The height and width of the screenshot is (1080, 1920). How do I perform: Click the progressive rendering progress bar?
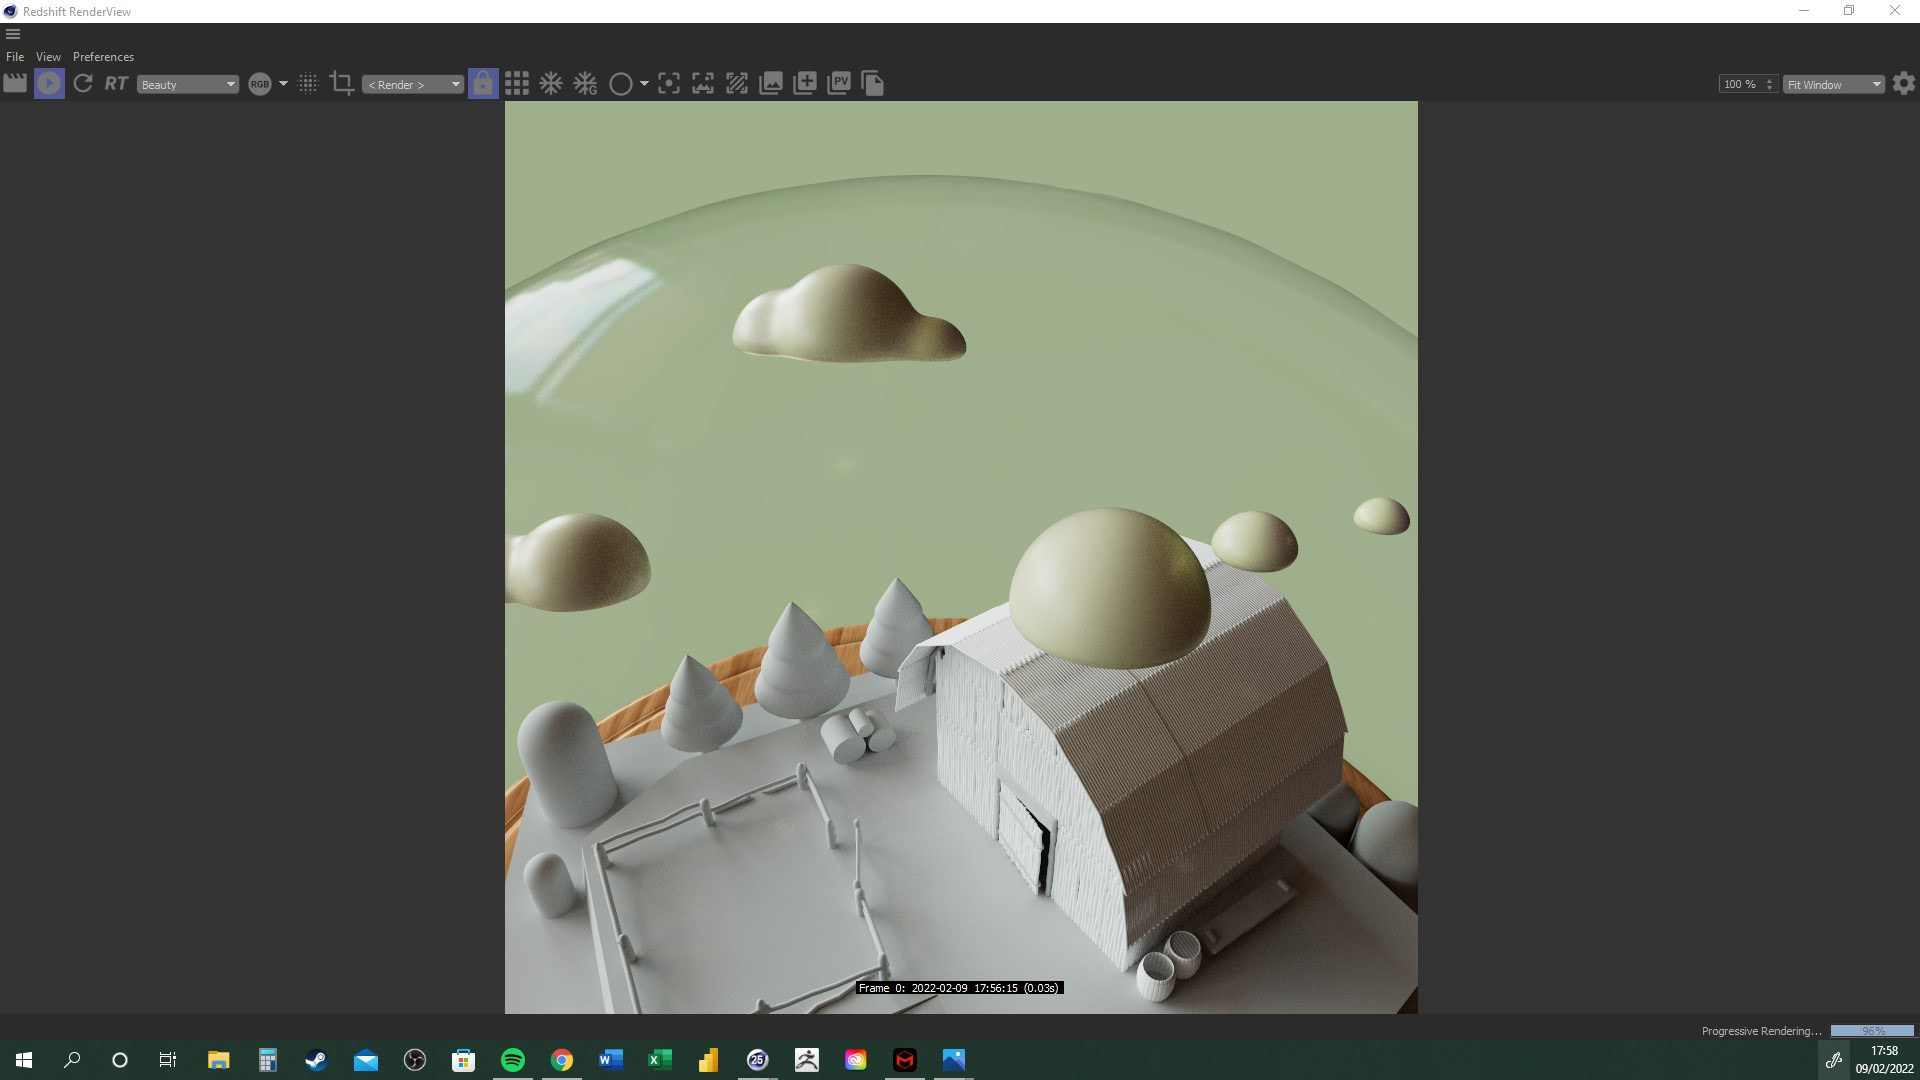pyautogui.click(x=1872, y=1030)
